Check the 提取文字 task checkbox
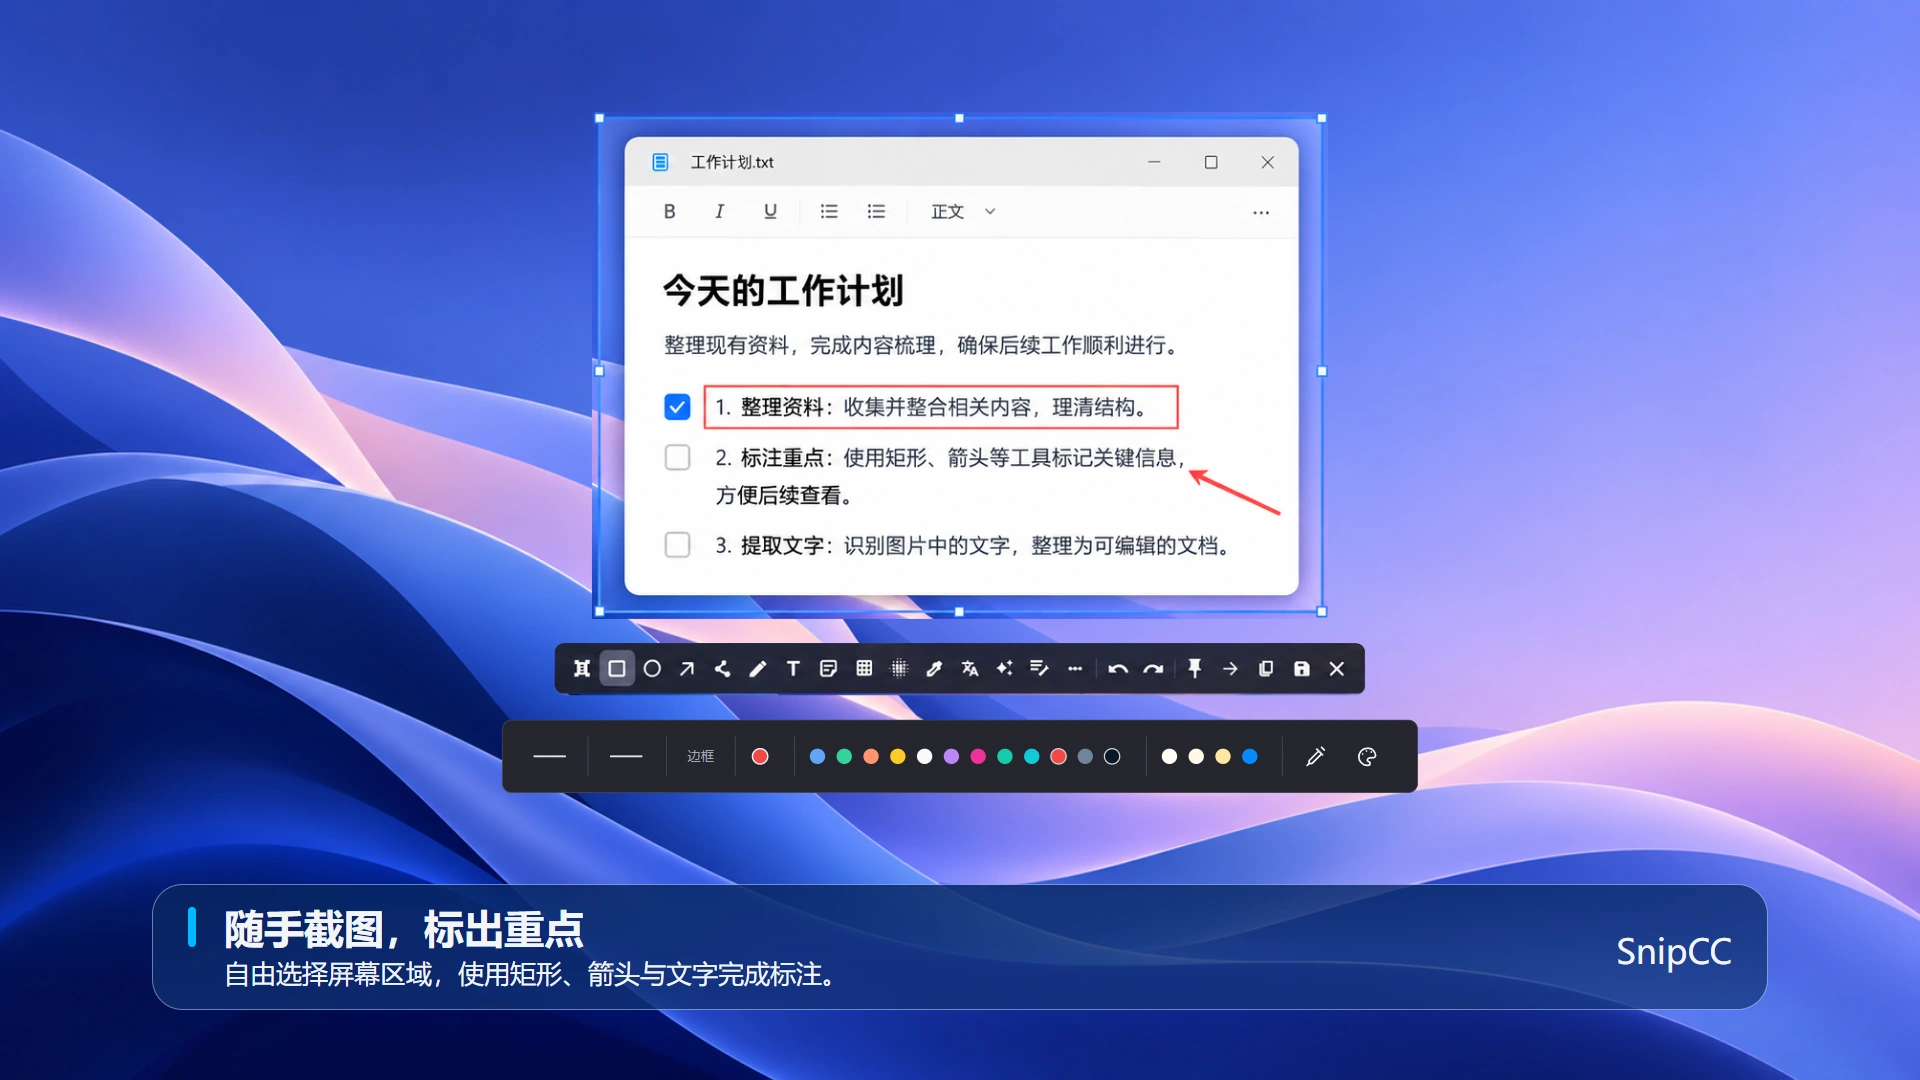 (x=677, y=545)
